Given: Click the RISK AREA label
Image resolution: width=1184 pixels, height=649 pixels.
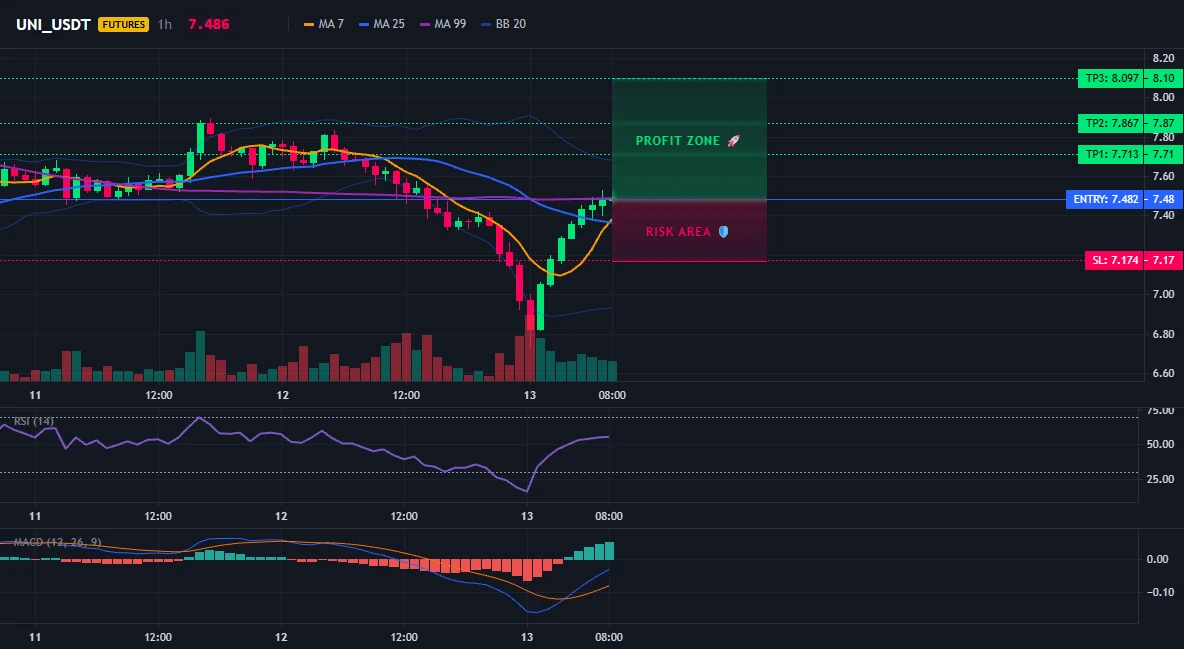Looking at the screenshot, I should tap(687, 232).
